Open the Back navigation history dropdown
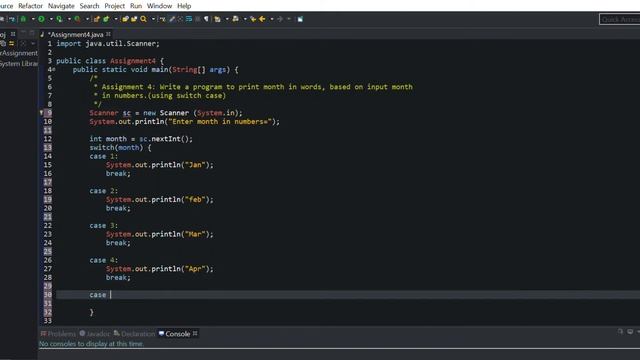Image resolution: width=640 pixels, height=360 pixels. click(x=271, y=19)
